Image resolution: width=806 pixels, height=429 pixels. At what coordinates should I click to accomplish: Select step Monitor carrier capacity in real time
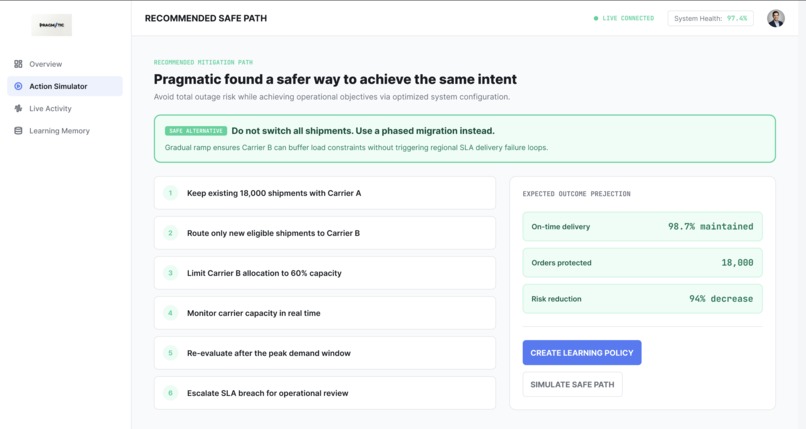point(325,313)
